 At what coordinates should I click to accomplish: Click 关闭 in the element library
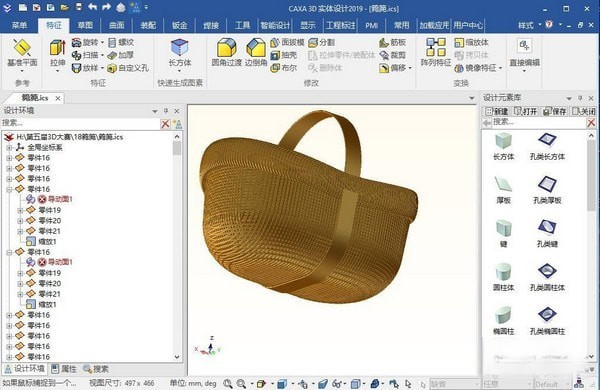[584, 111]
